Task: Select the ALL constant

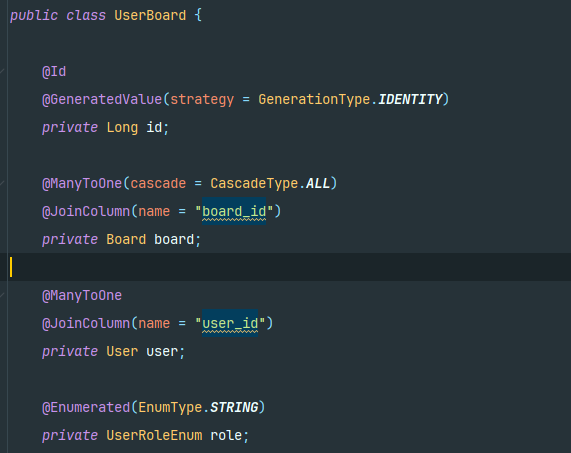Action: pos(318,183)
